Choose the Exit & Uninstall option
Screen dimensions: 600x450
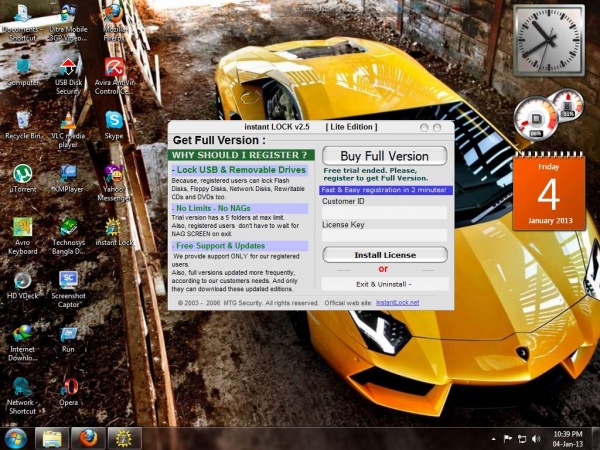[384, 284]
